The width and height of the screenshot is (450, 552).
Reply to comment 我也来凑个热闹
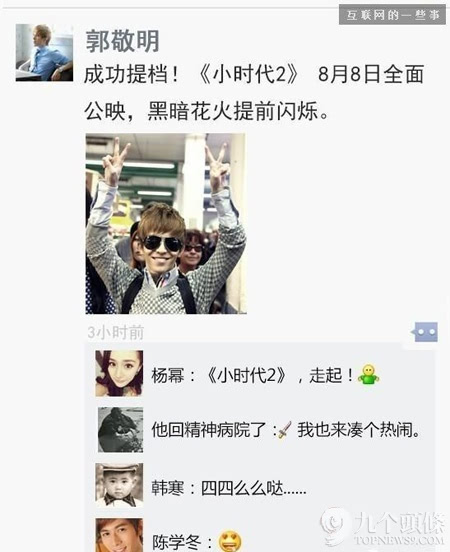pyautogui.click(x=359, y=430)
